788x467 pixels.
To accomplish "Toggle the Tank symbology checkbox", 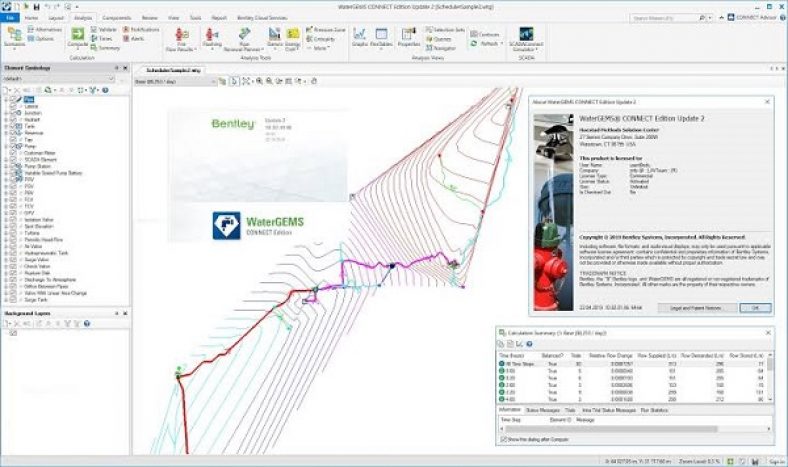I will click(13, 126).
